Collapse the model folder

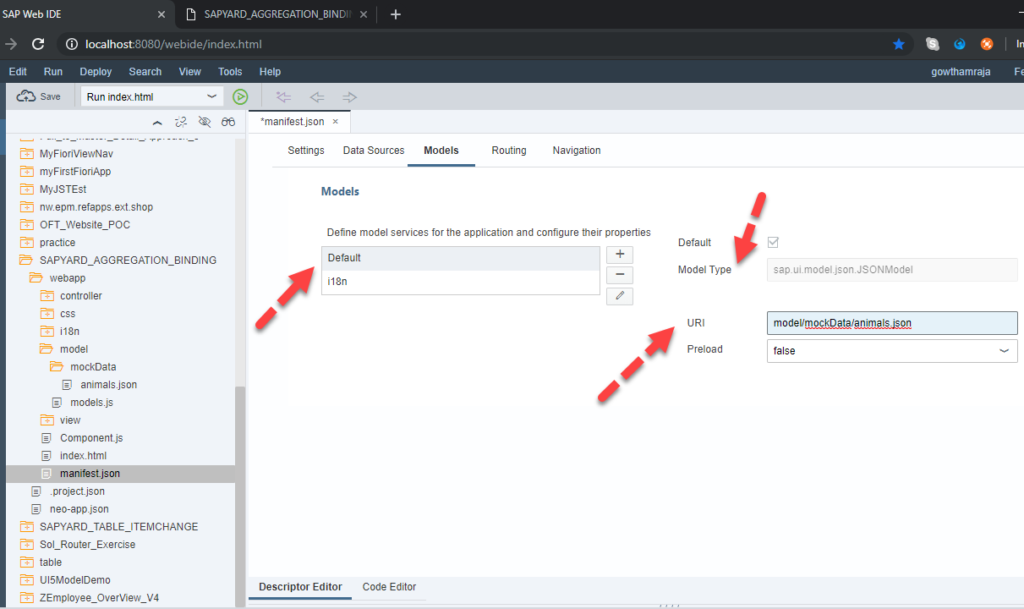(46, 349)
